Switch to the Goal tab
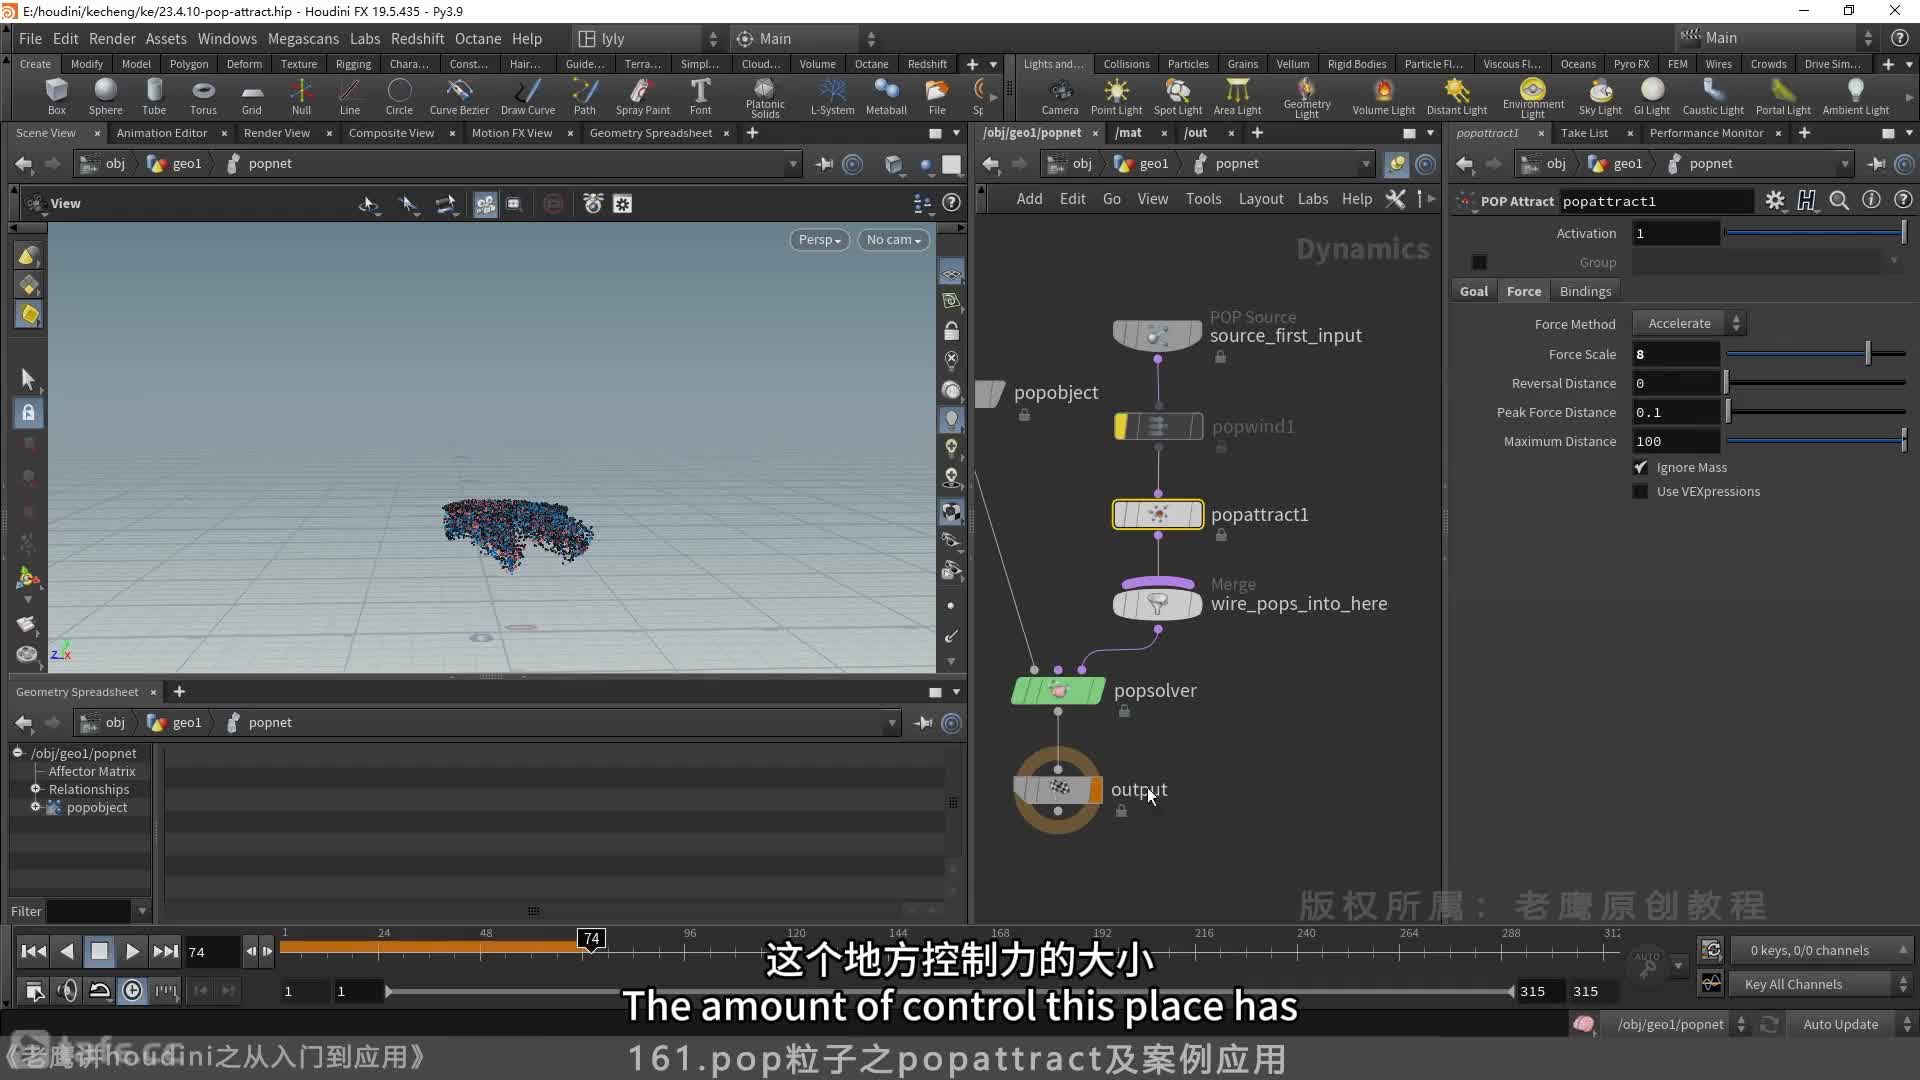 pos(1473,291)
